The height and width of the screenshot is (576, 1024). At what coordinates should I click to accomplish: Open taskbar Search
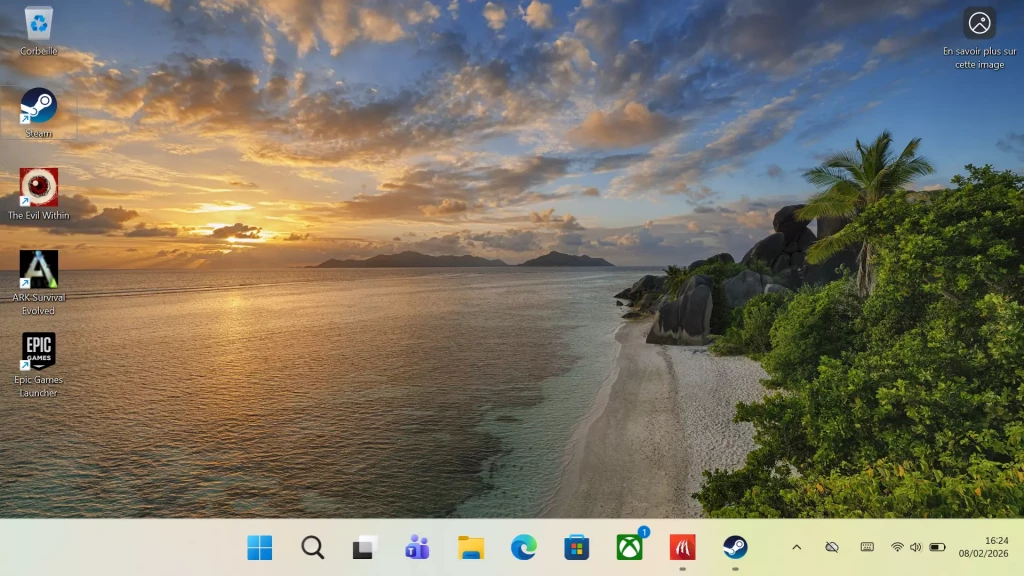pos(313,547)
